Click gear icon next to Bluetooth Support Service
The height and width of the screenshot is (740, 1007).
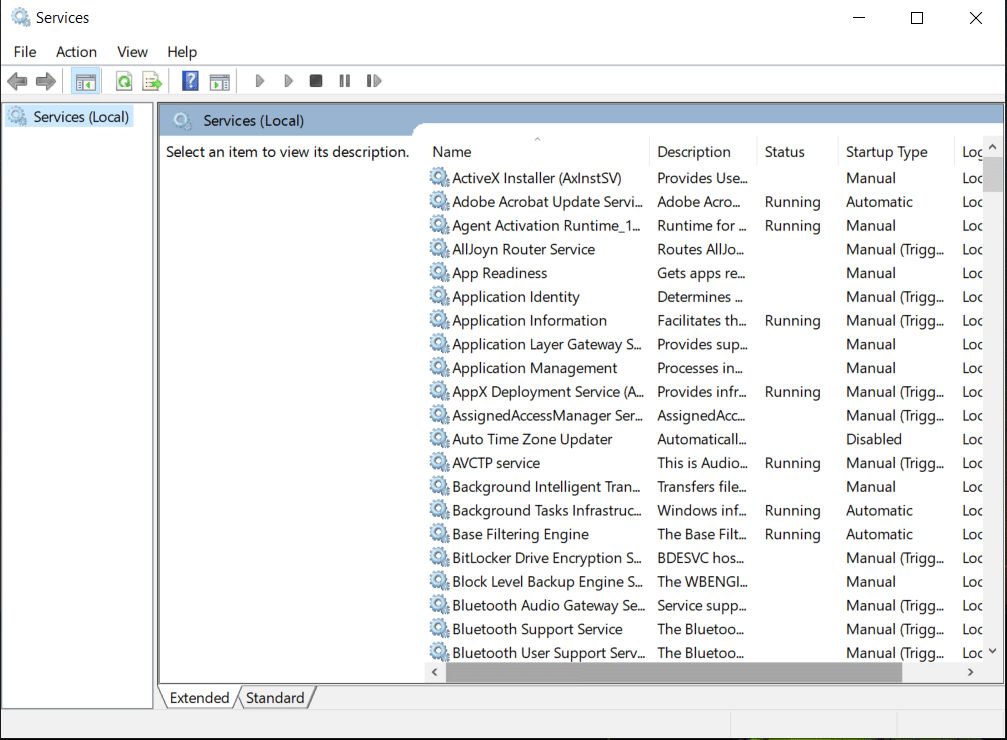coord(439,629)
